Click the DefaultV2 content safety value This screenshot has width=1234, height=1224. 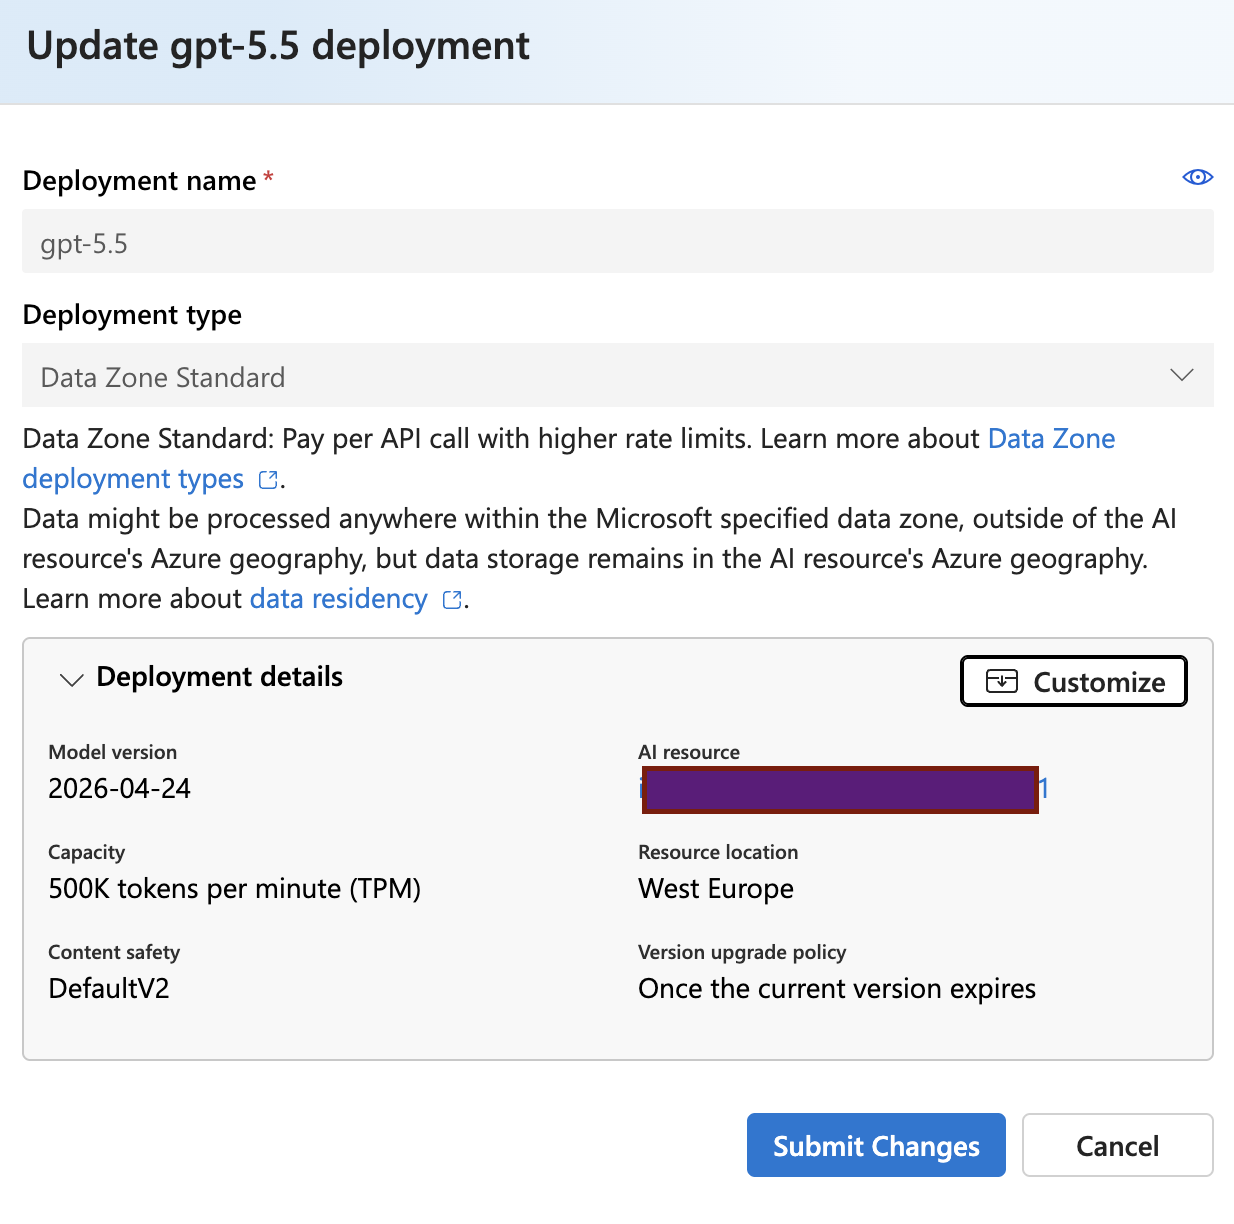coord(109,989)
